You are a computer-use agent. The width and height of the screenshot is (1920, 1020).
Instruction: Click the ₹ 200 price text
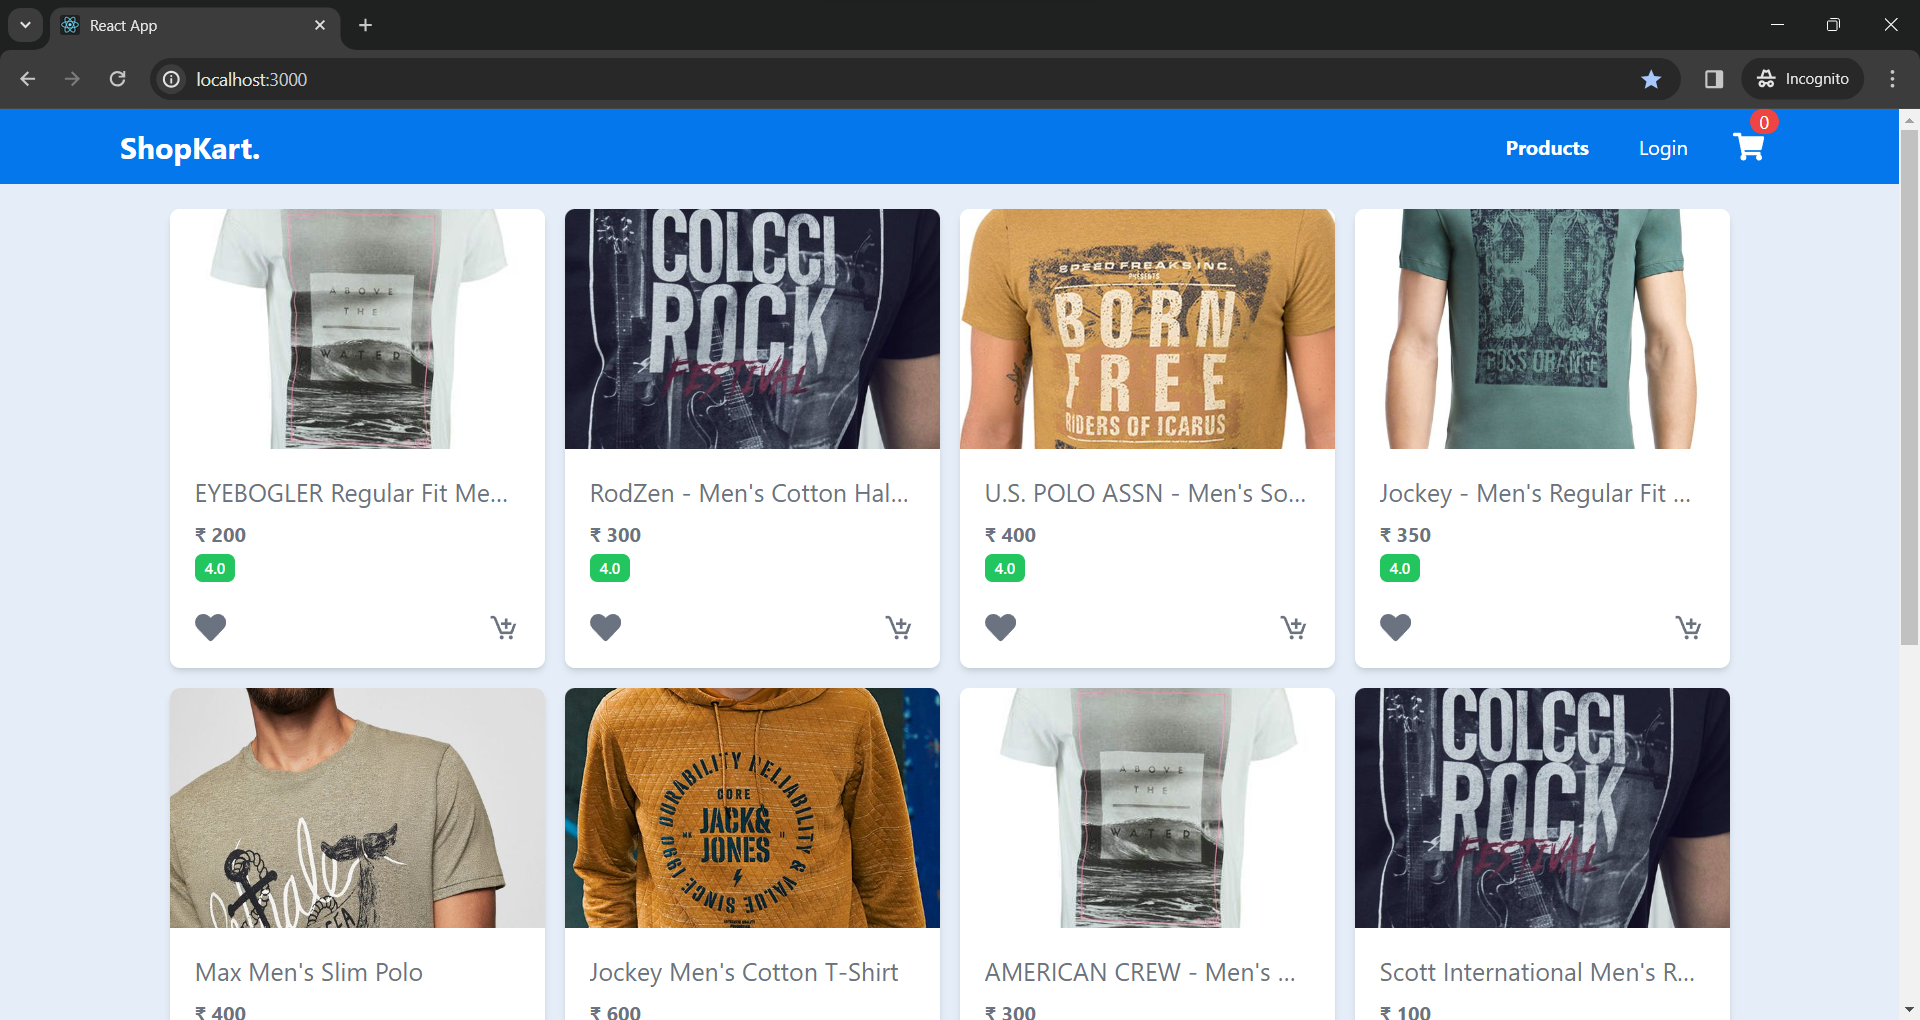pyautogui.click(x=220, y=535)
